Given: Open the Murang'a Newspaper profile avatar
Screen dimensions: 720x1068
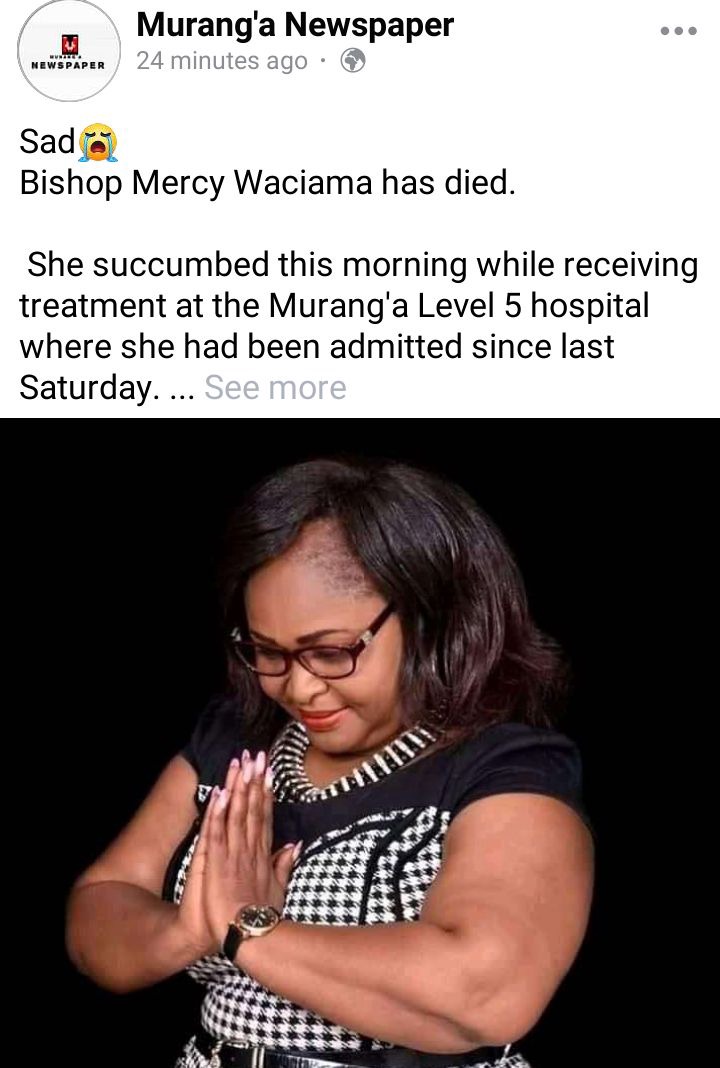Looking at the screenshot, I should point(69,50).
